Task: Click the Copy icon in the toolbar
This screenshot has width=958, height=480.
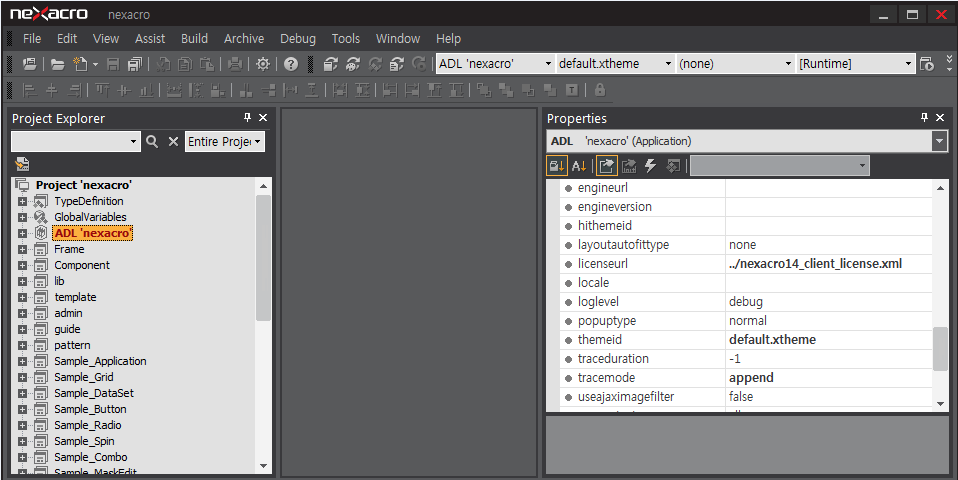Action: (x=185, y=64)
